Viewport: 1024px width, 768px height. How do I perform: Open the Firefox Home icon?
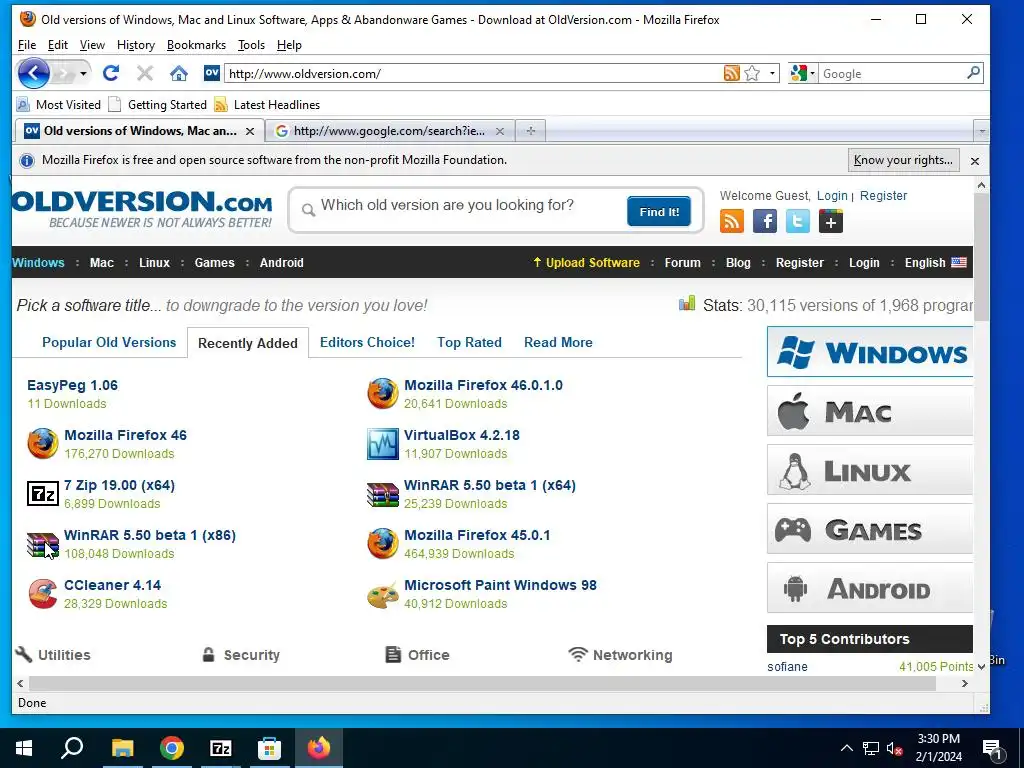tap(178, 73)
